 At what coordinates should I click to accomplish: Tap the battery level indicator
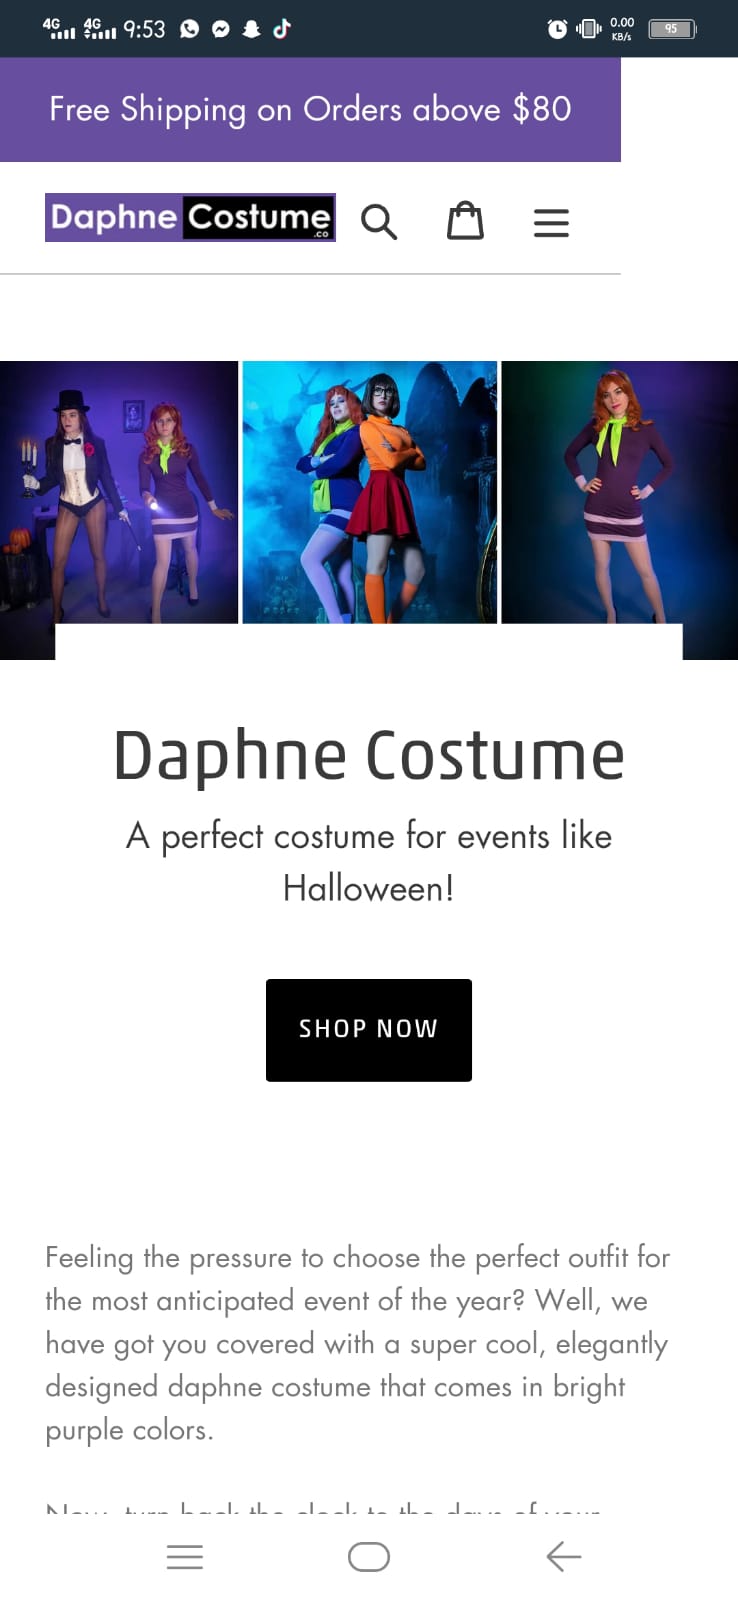pyautogui.click(x=672, y=29)
